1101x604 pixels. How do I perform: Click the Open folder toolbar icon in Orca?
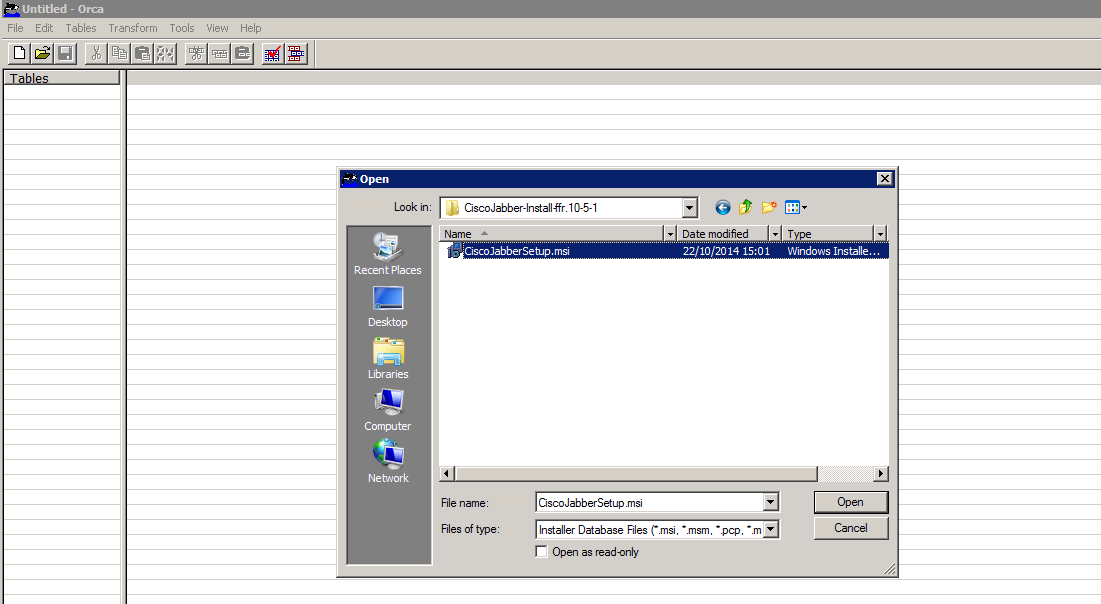point(42,53)
